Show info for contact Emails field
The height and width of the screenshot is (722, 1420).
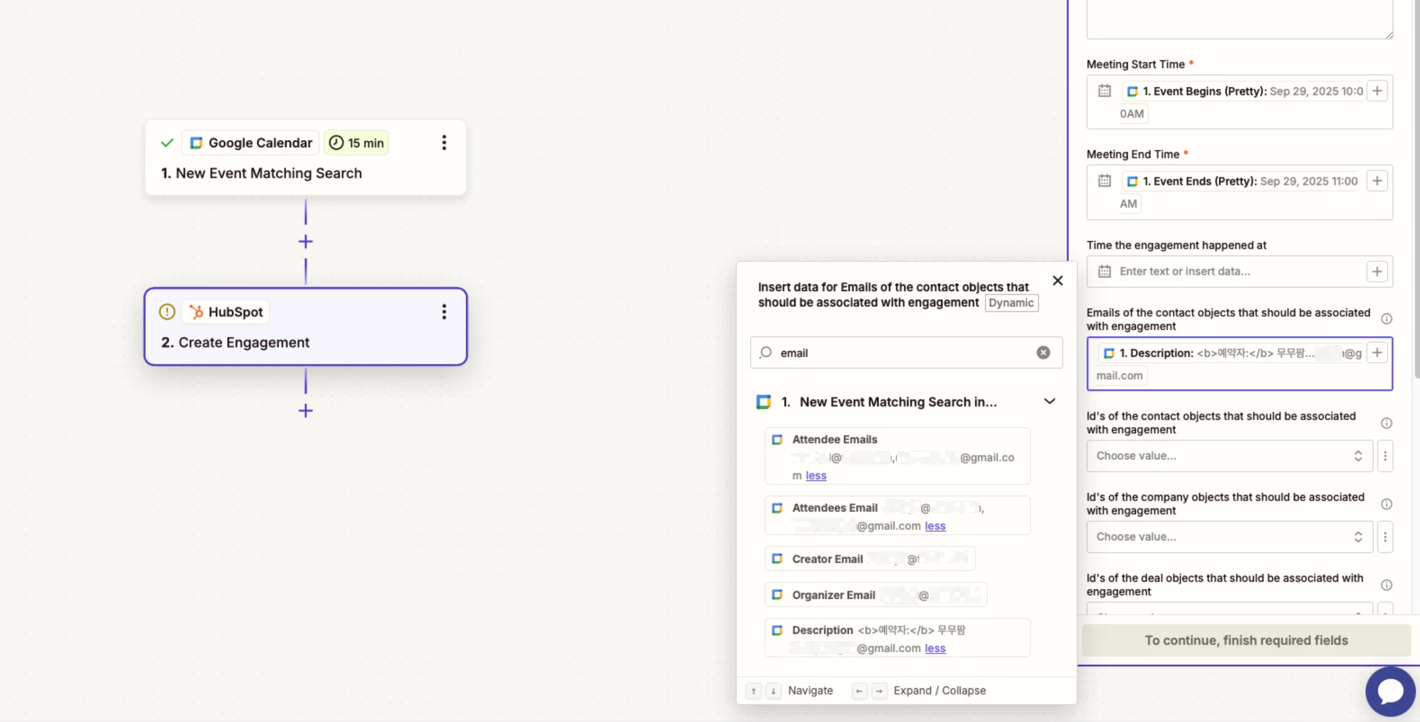(x=1386, y=319)
